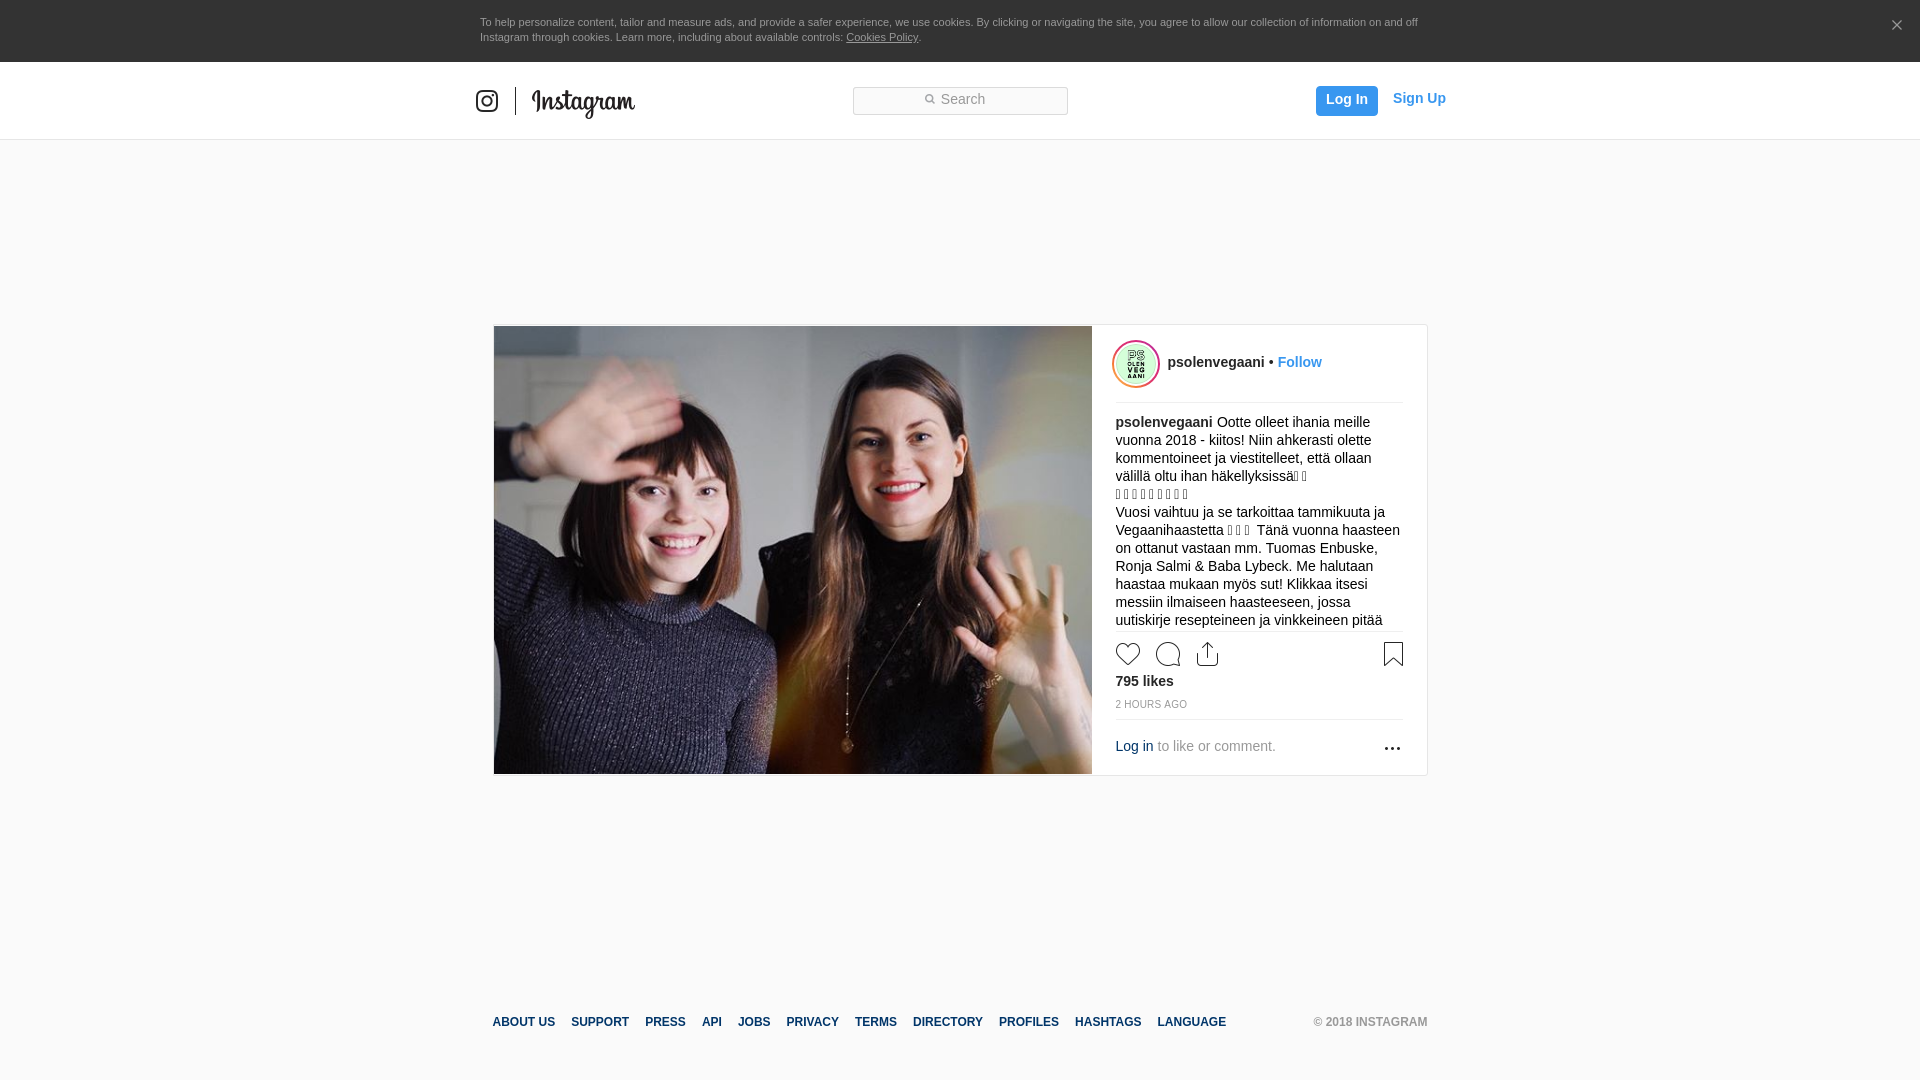The image size is (1920, 1080).
Task: Click the 2 HOURS AGO timestamp
Action: point(1151,704)
